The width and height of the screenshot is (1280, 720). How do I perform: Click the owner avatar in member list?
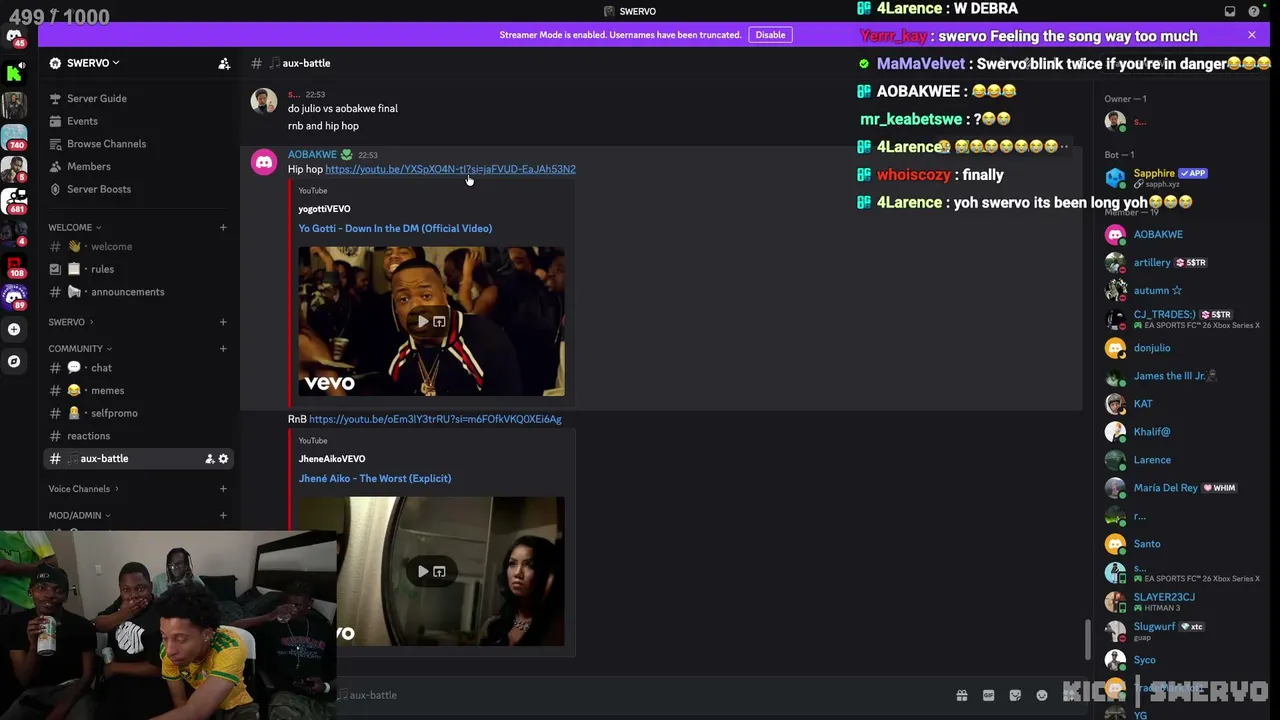1115,122
